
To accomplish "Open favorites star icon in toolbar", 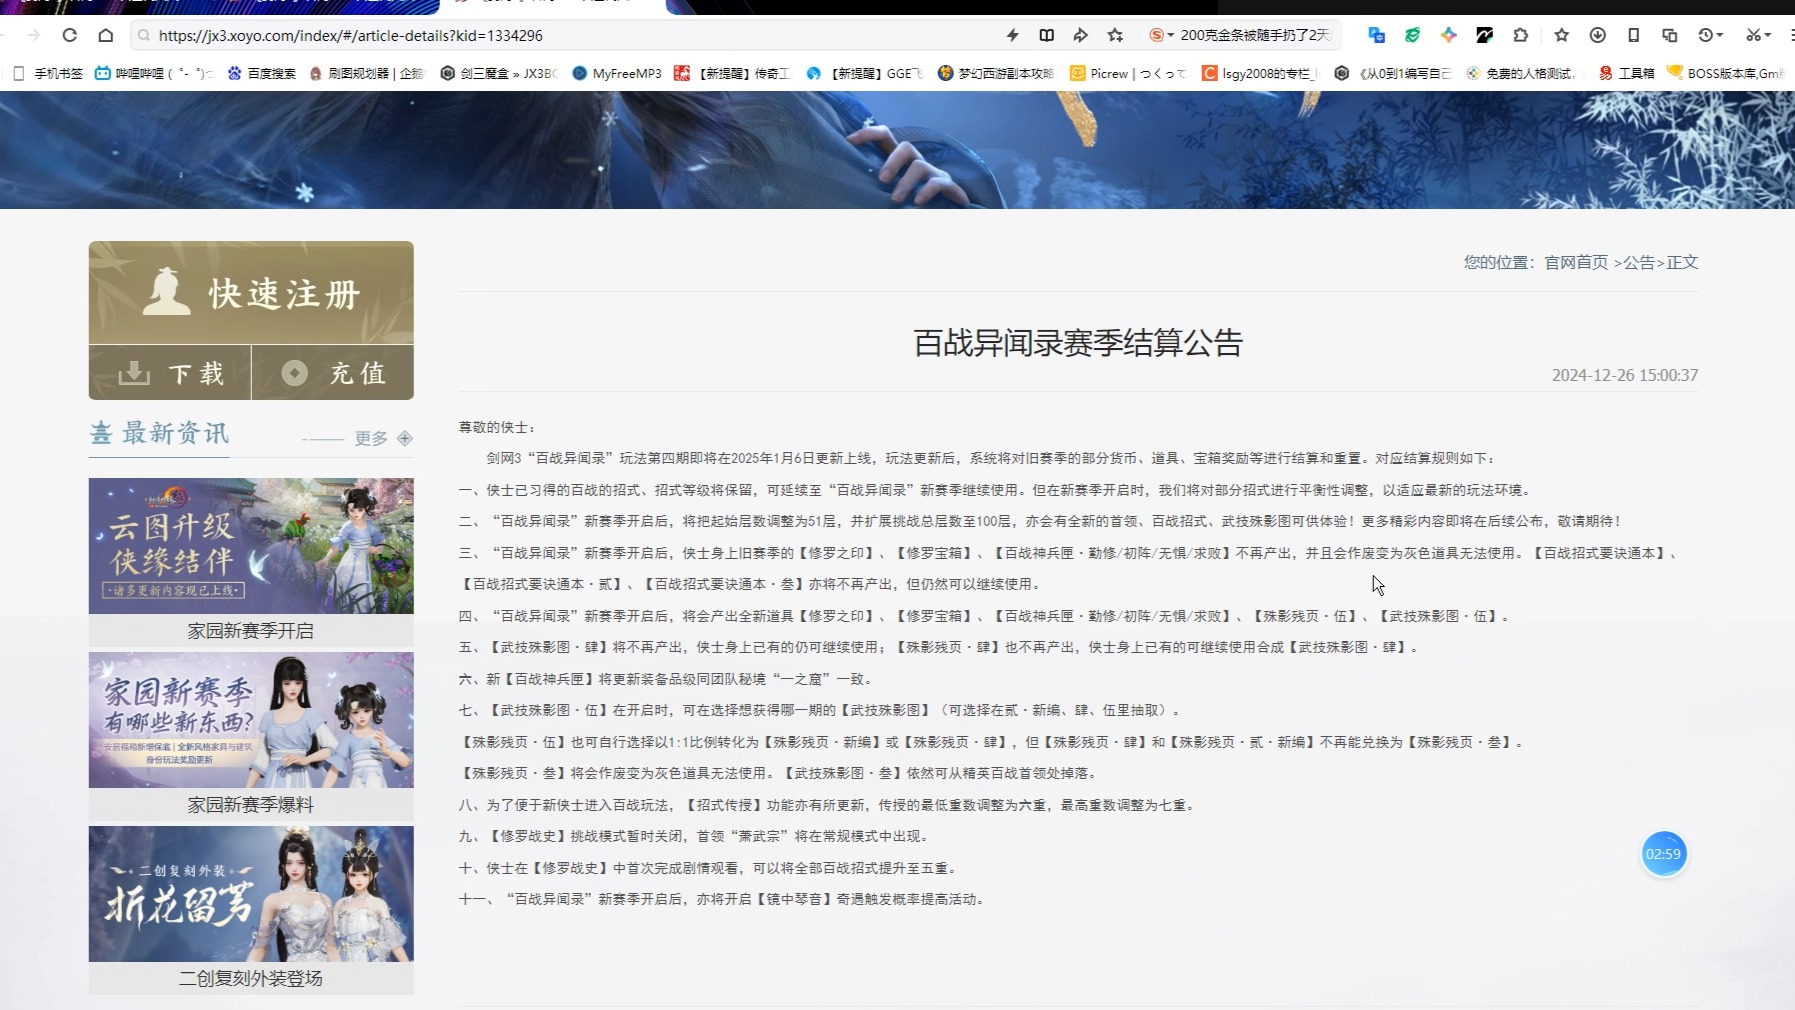I will click(1561, 35).
